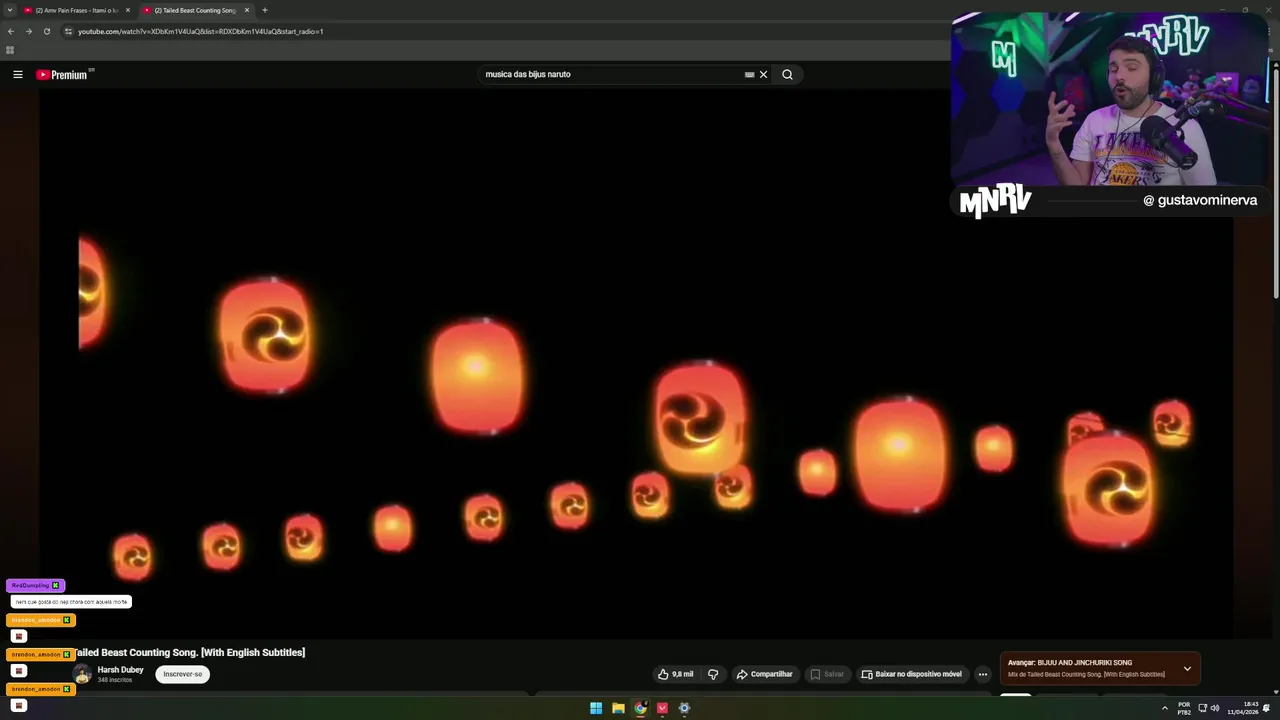
Task: Click the page vertical scrollbar
Action: 1276,180
